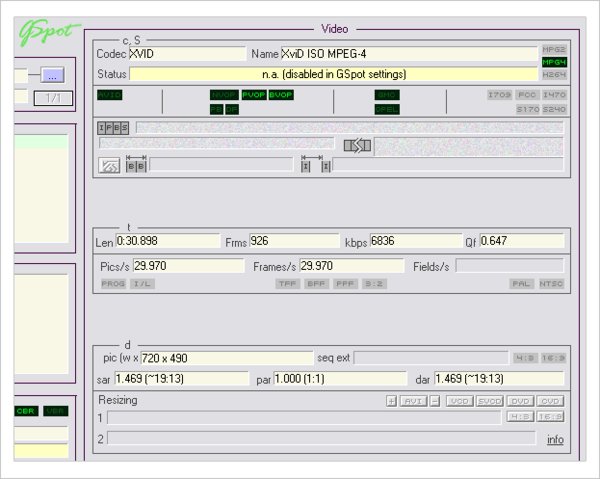Click the NTSC standard indicator
600x479 pixels.
click(551, 283)
